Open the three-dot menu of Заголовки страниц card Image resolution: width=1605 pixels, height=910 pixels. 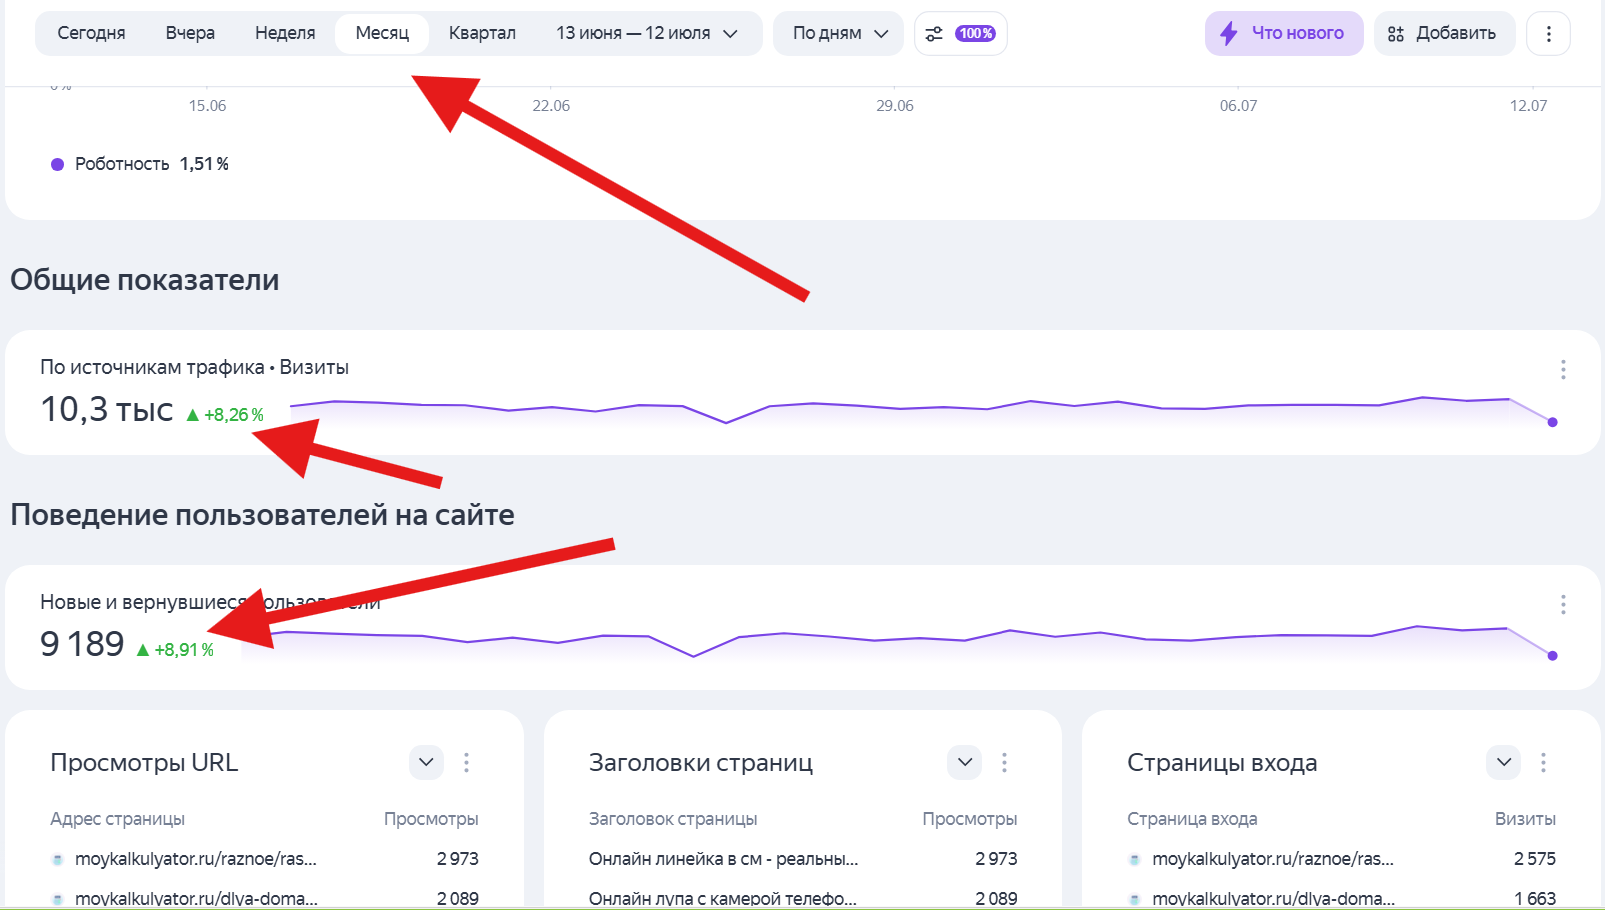point(1004,763)
